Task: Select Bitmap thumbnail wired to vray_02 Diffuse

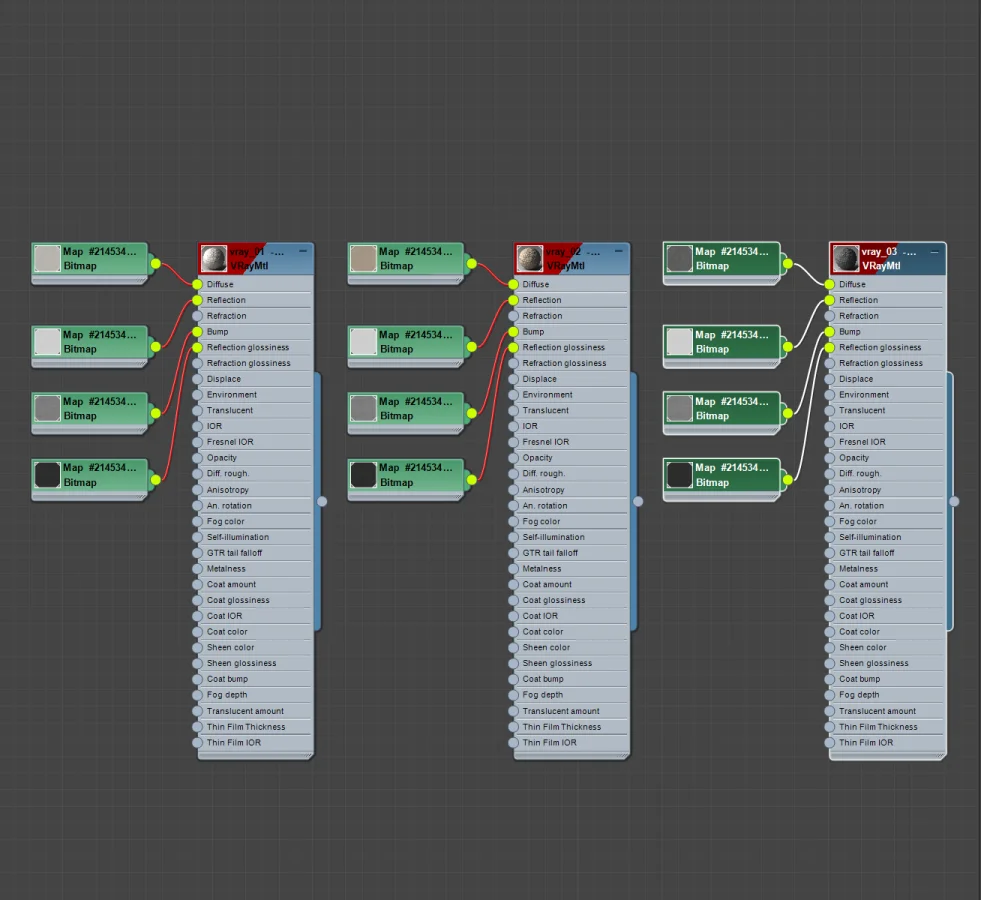Action: (363, 258)
